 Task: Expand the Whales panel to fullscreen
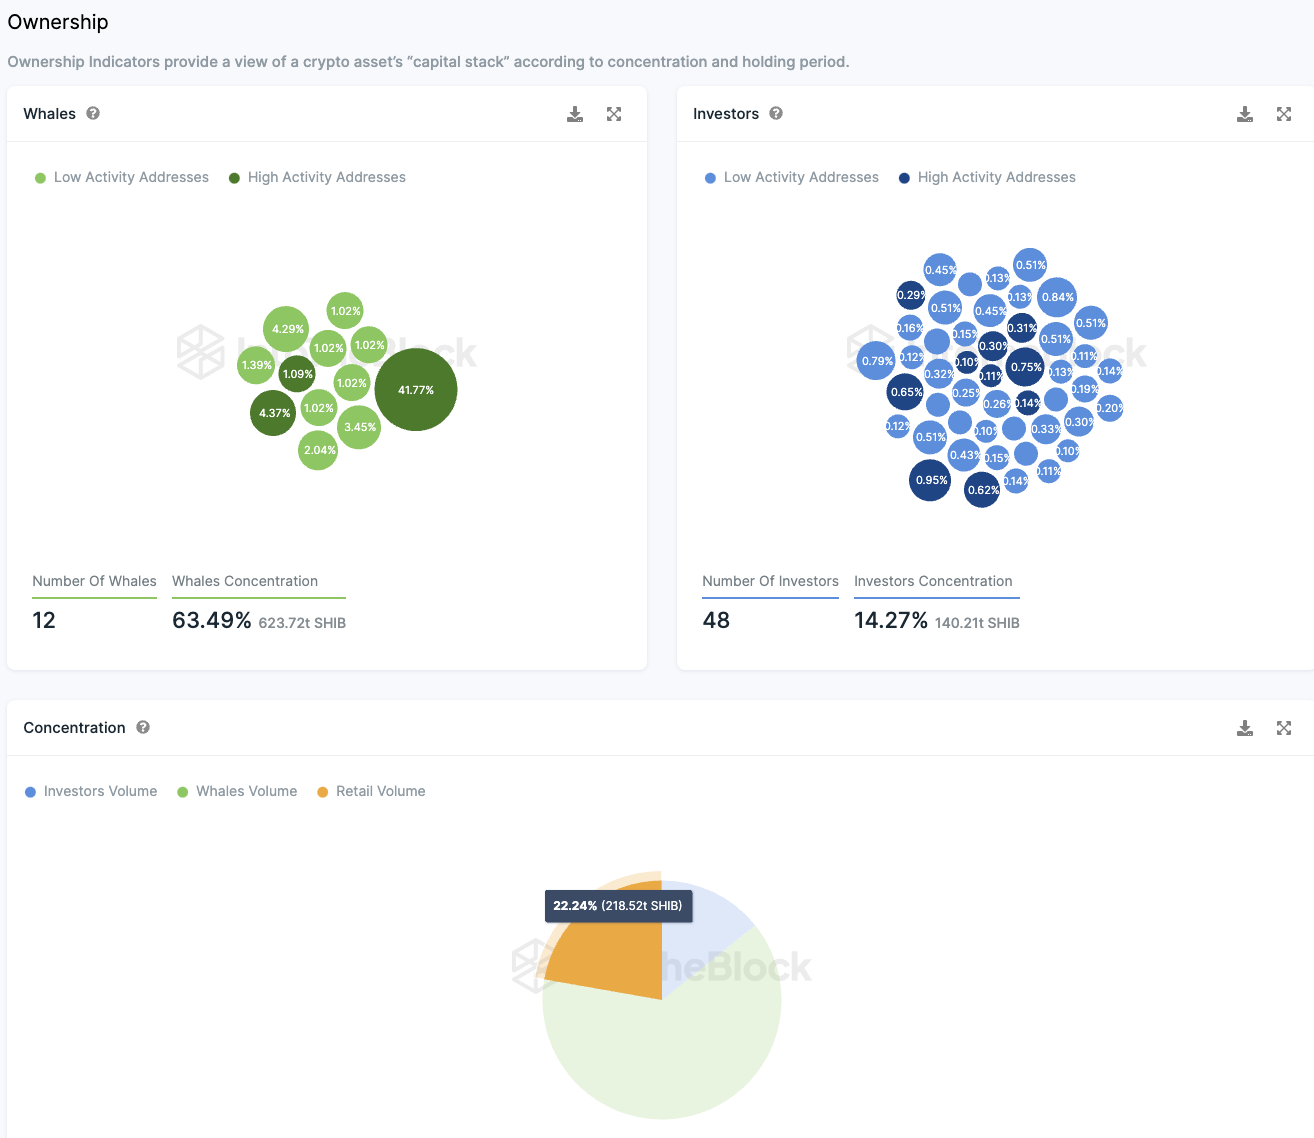tap(614, 114)
